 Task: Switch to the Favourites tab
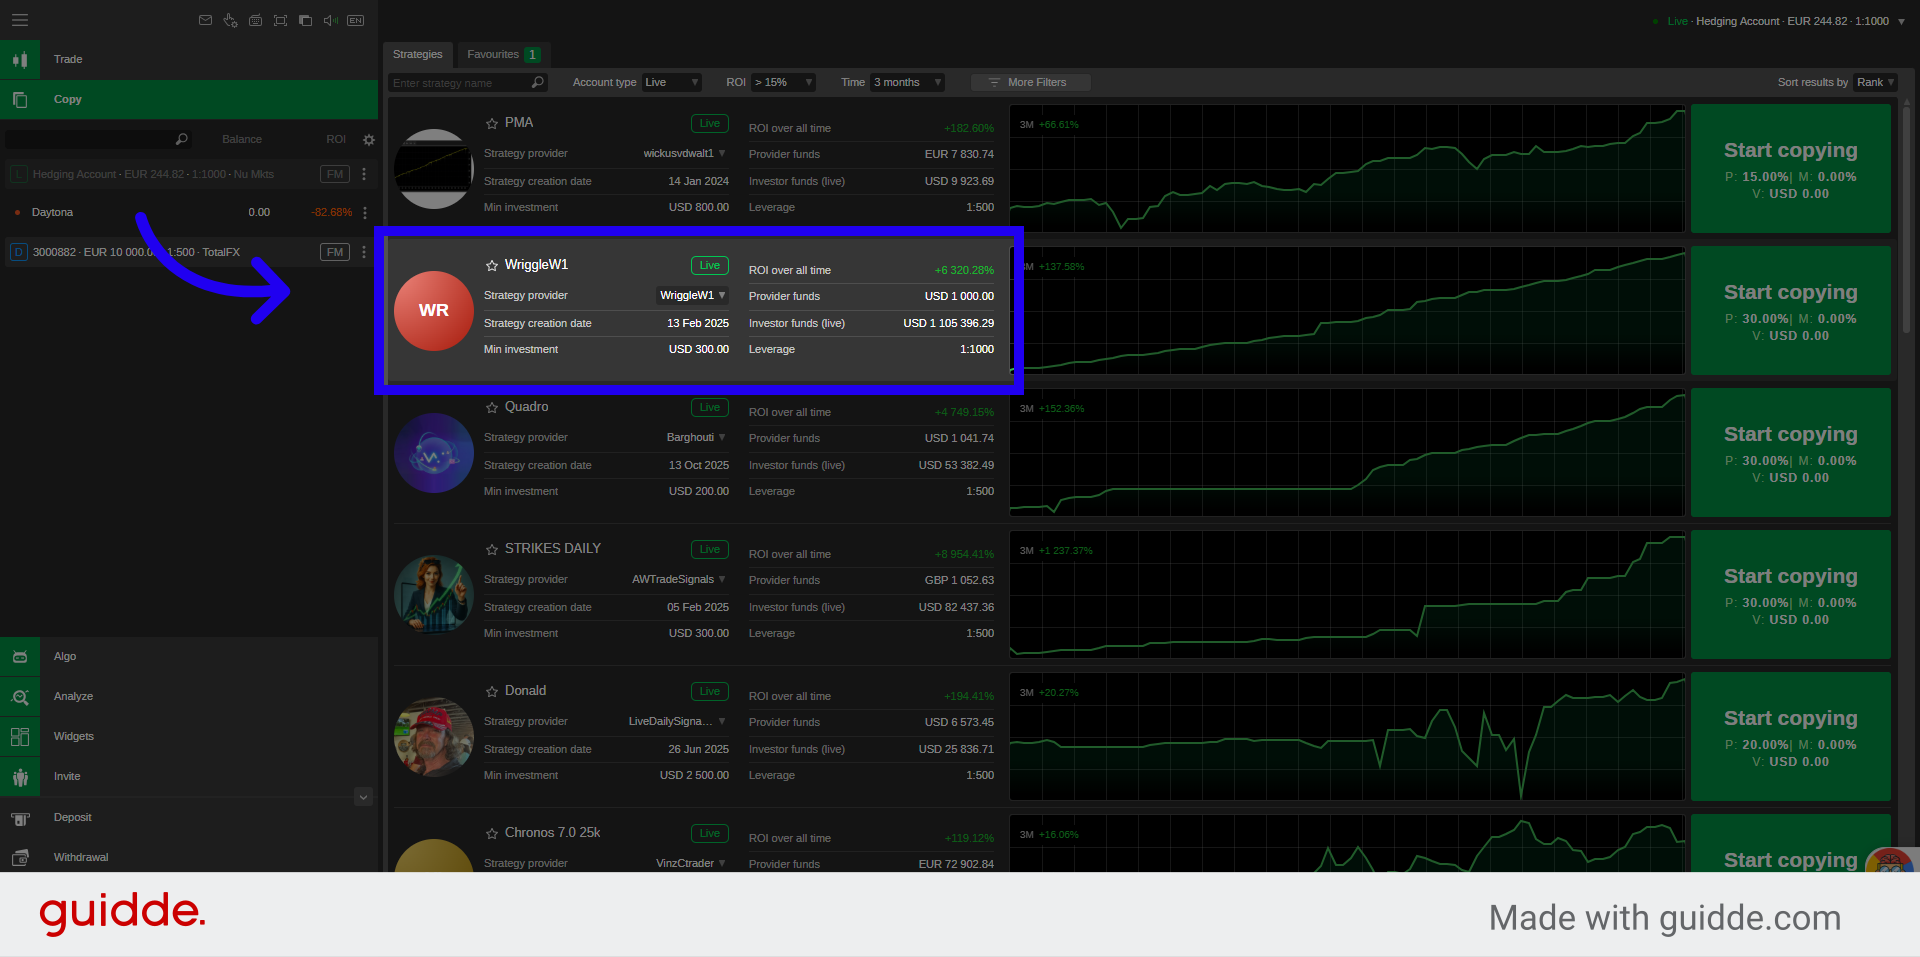pos(503,55)
